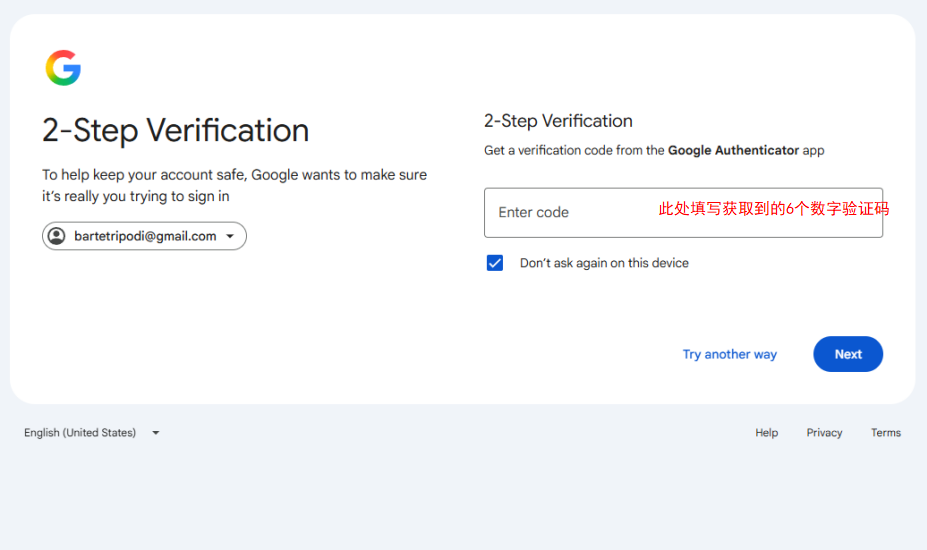Viewport: 927px width, 550px height.
Task: Click the Enter code input field
Action: point(683,213)
